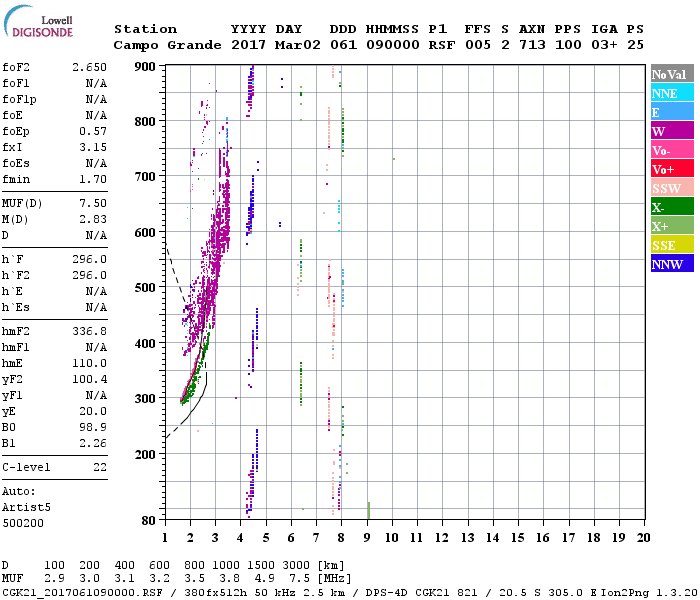Click the Campo Grande station name

(167, 45)
